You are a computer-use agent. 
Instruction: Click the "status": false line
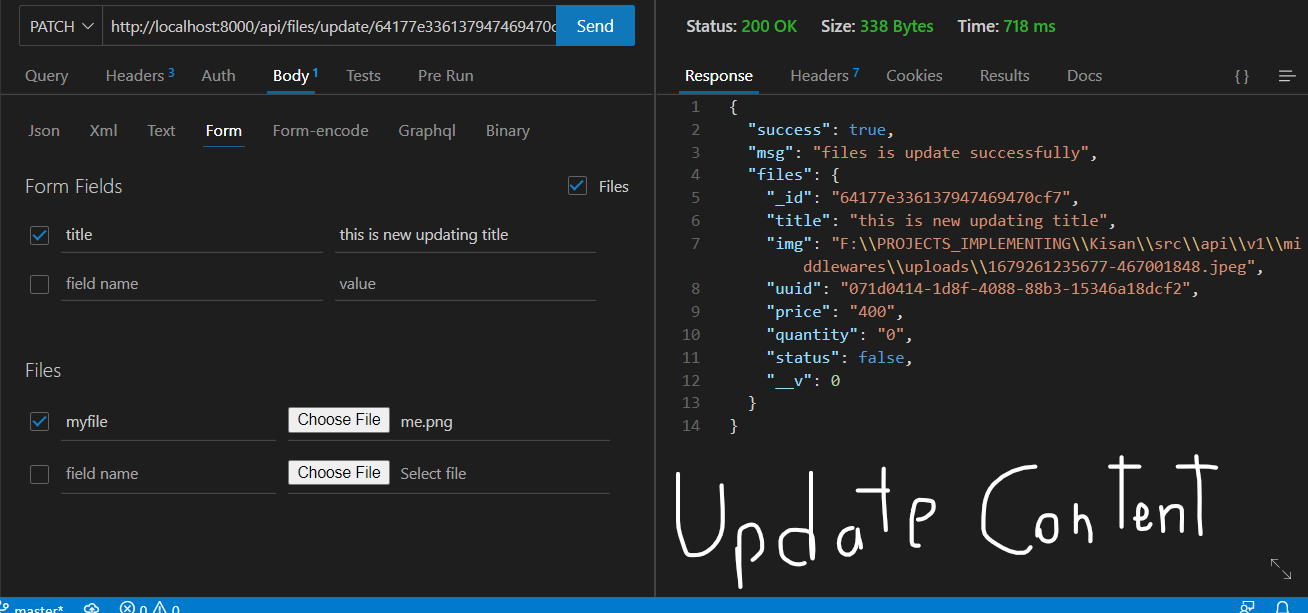click(840, 357)
